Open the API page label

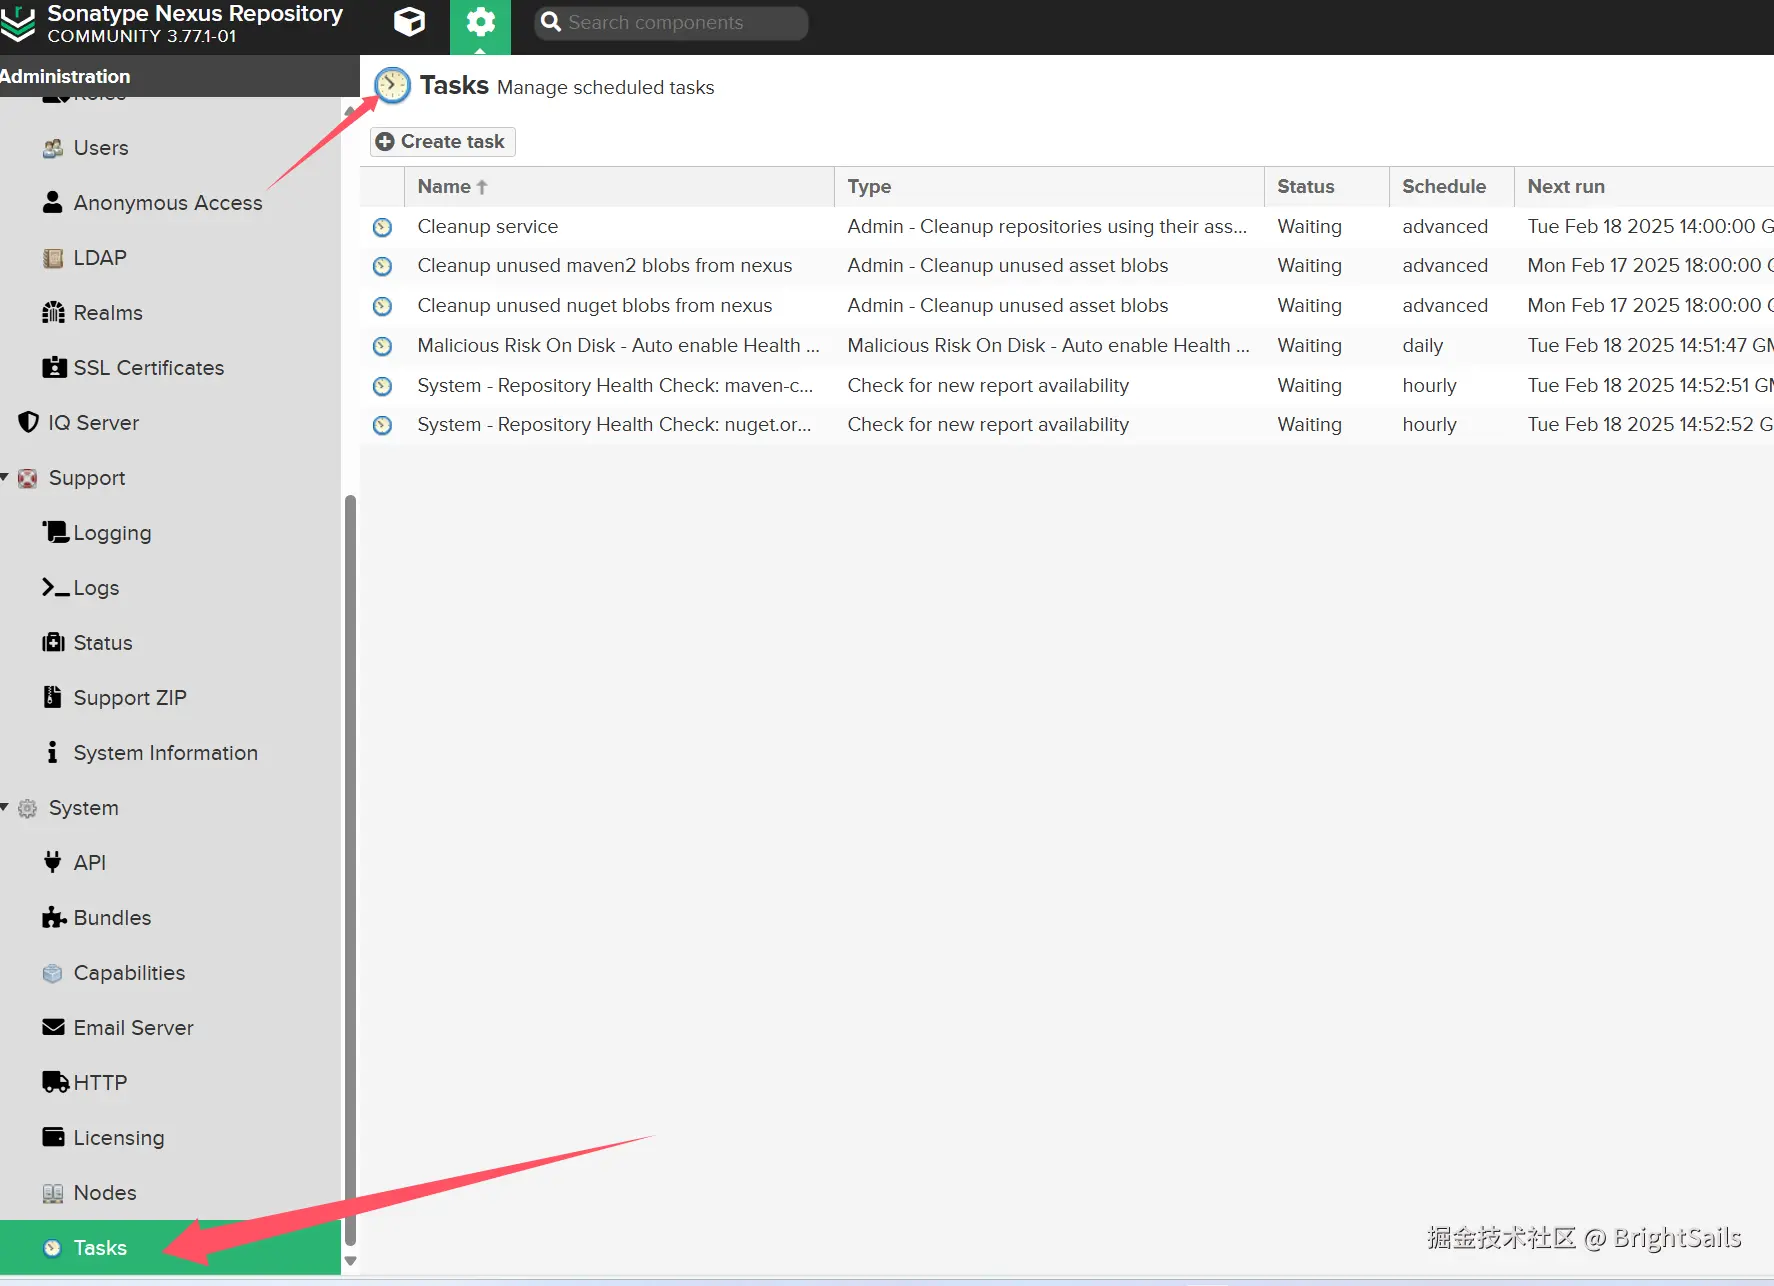pos(90,863)
